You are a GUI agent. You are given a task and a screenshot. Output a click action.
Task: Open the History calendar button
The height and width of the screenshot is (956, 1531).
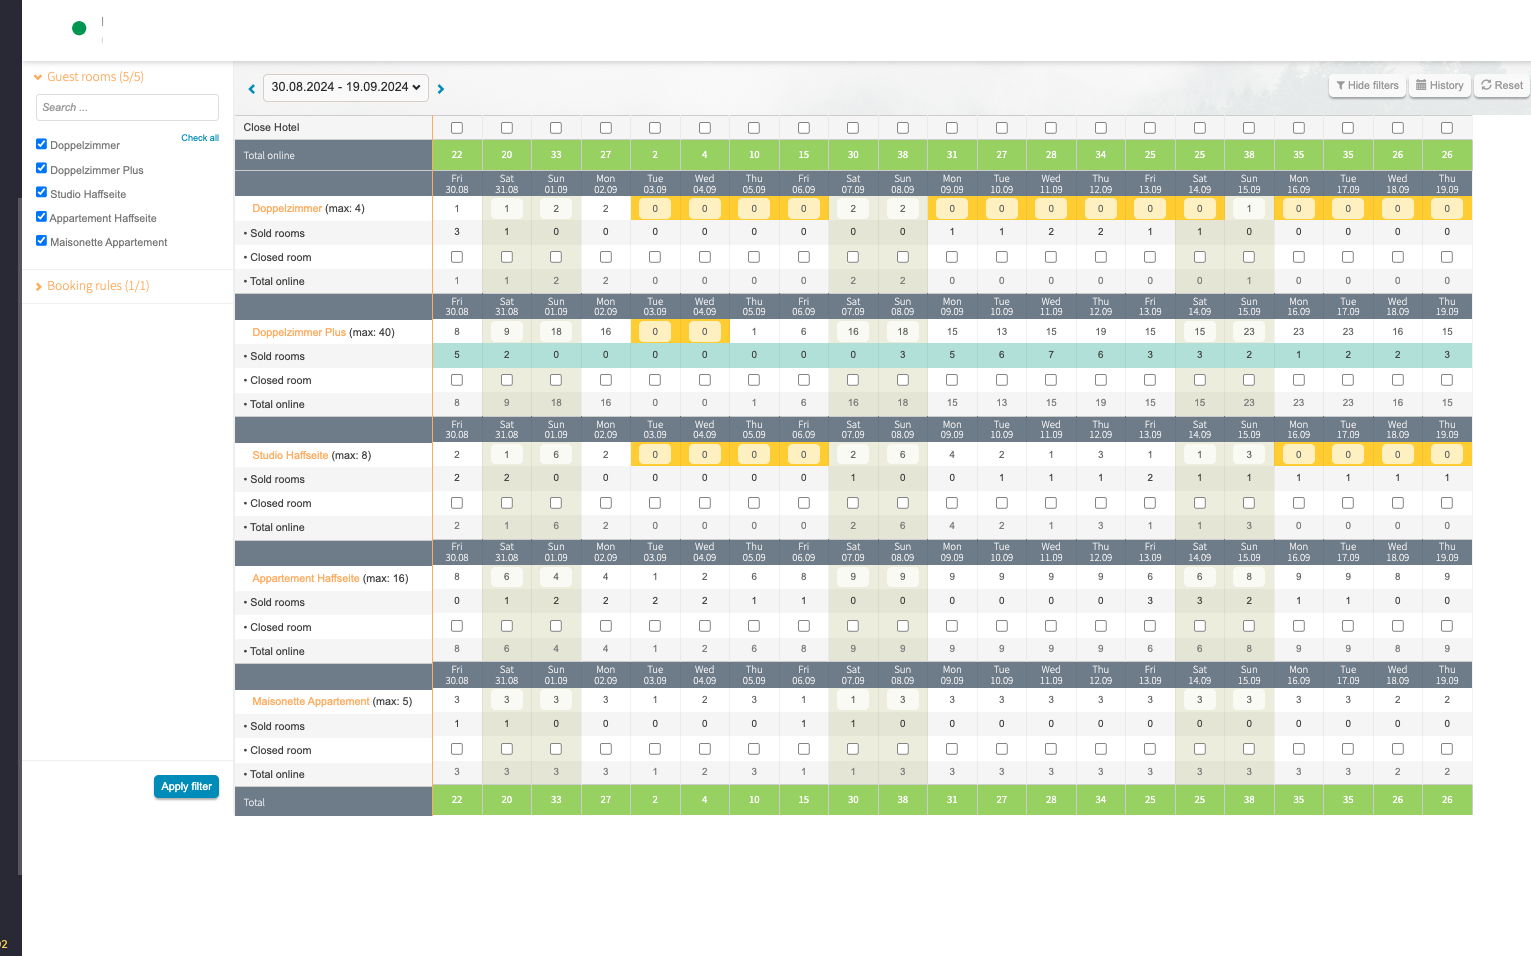click(x=1439, y=86)
